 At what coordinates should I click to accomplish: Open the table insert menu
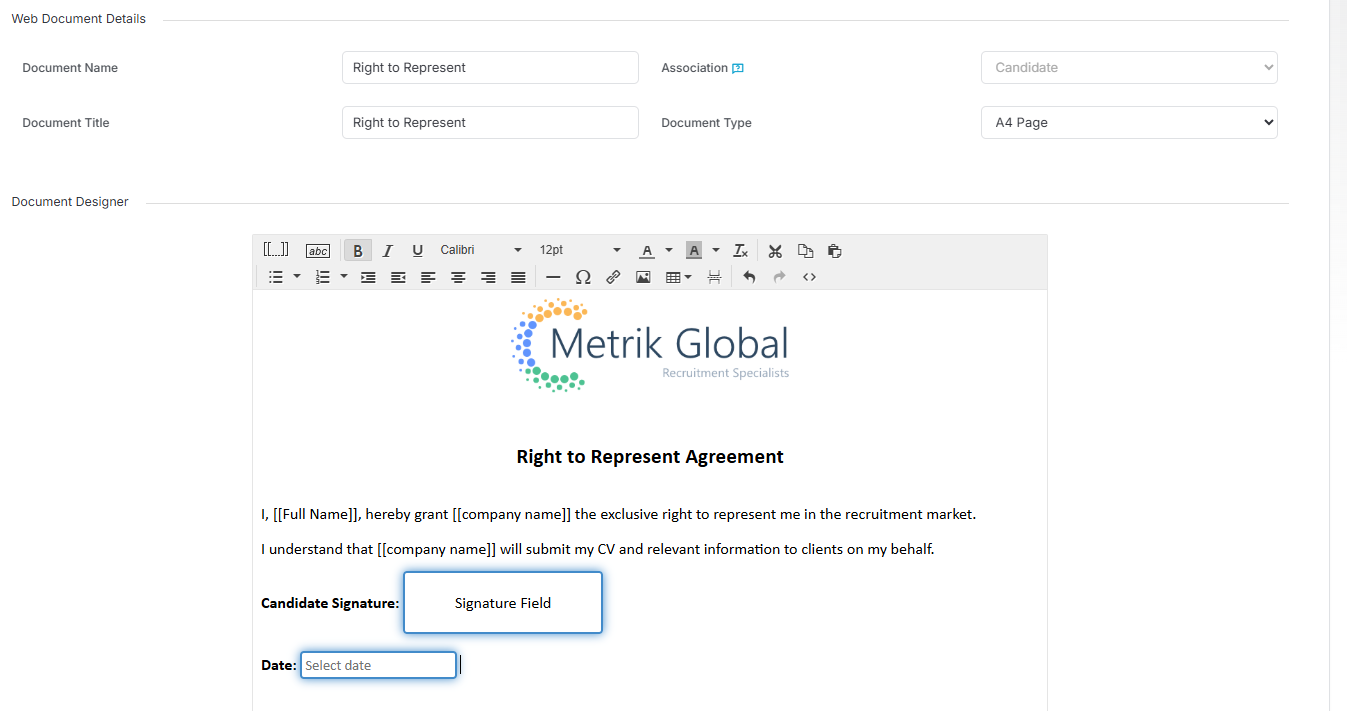coord(679,277)
